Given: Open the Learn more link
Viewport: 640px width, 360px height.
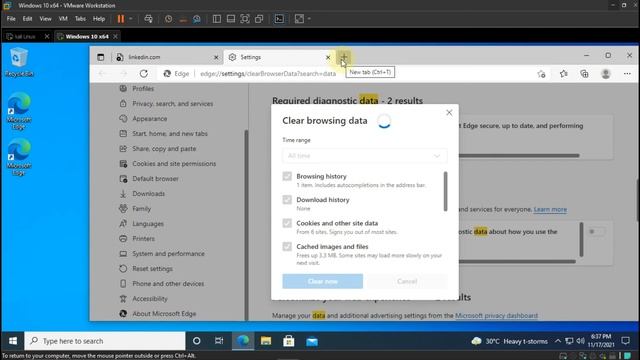Looking at the screenshot, I should tap(550, 209).
